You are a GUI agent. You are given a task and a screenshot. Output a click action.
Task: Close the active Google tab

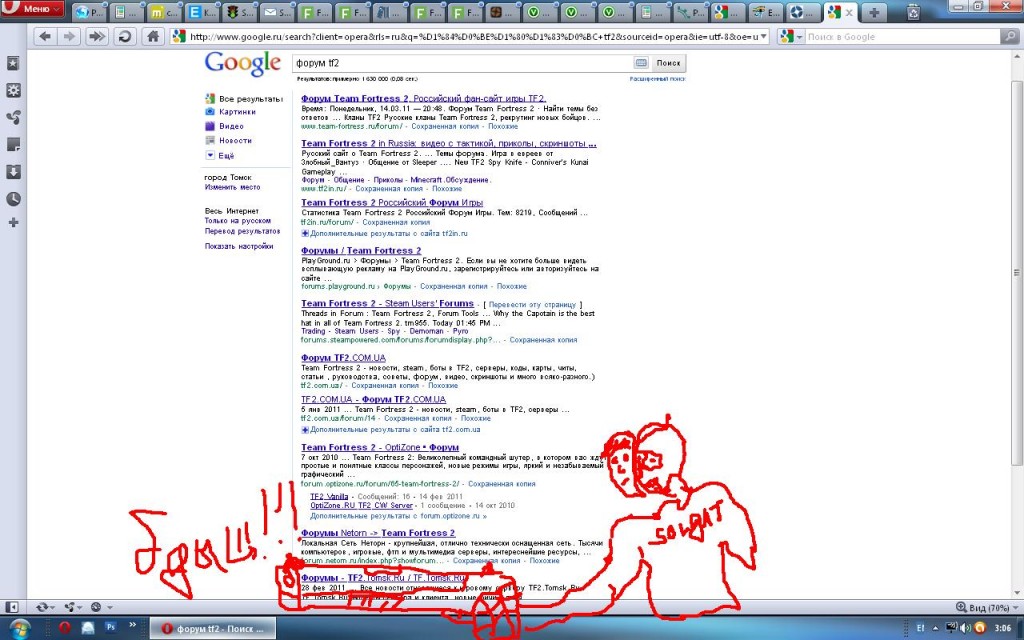pos(849,12)
